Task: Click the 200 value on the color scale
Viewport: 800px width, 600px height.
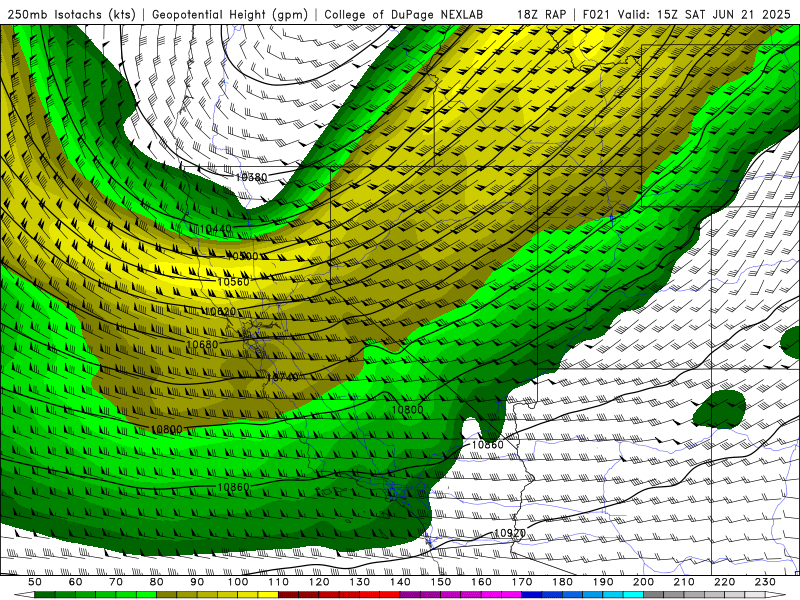Action: pos(644,582)
